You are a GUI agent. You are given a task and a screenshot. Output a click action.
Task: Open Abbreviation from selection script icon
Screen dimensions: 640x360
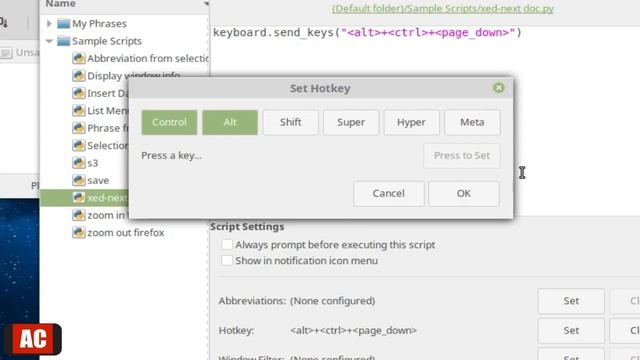[79, 58]
